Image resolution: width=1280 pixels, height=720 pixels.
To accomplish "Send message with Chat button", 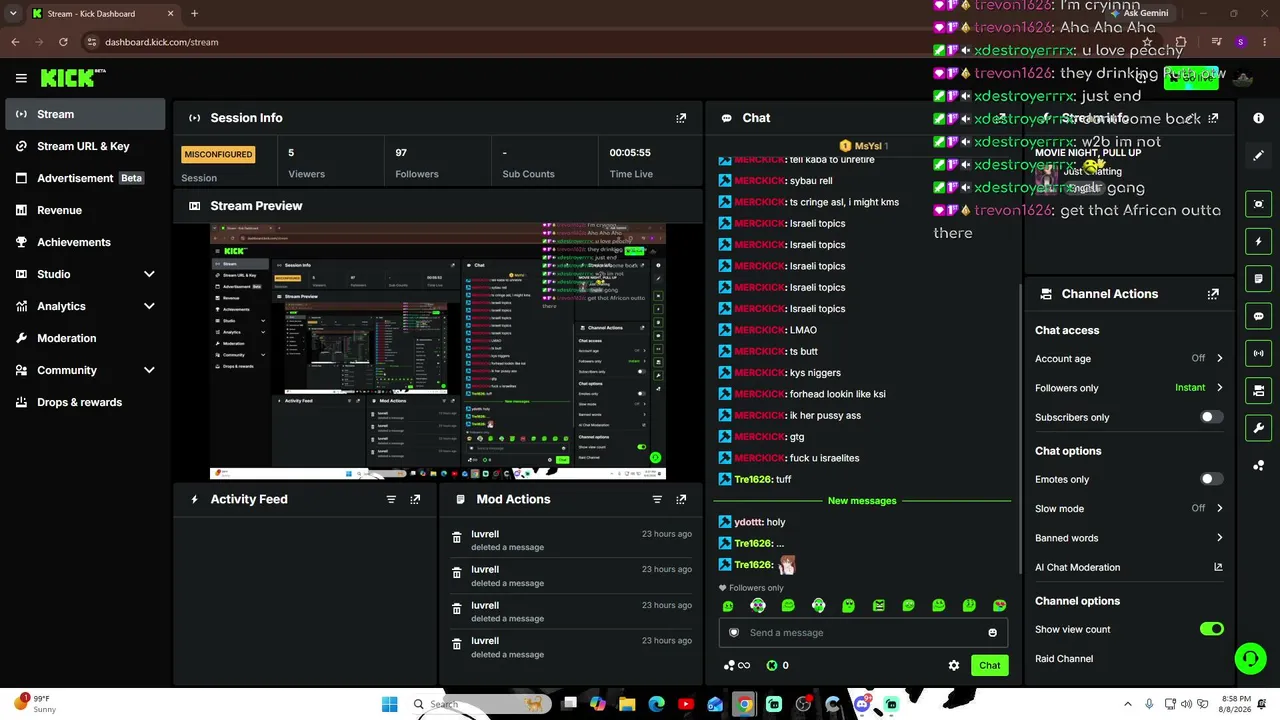I will click(x=989, y=665).
